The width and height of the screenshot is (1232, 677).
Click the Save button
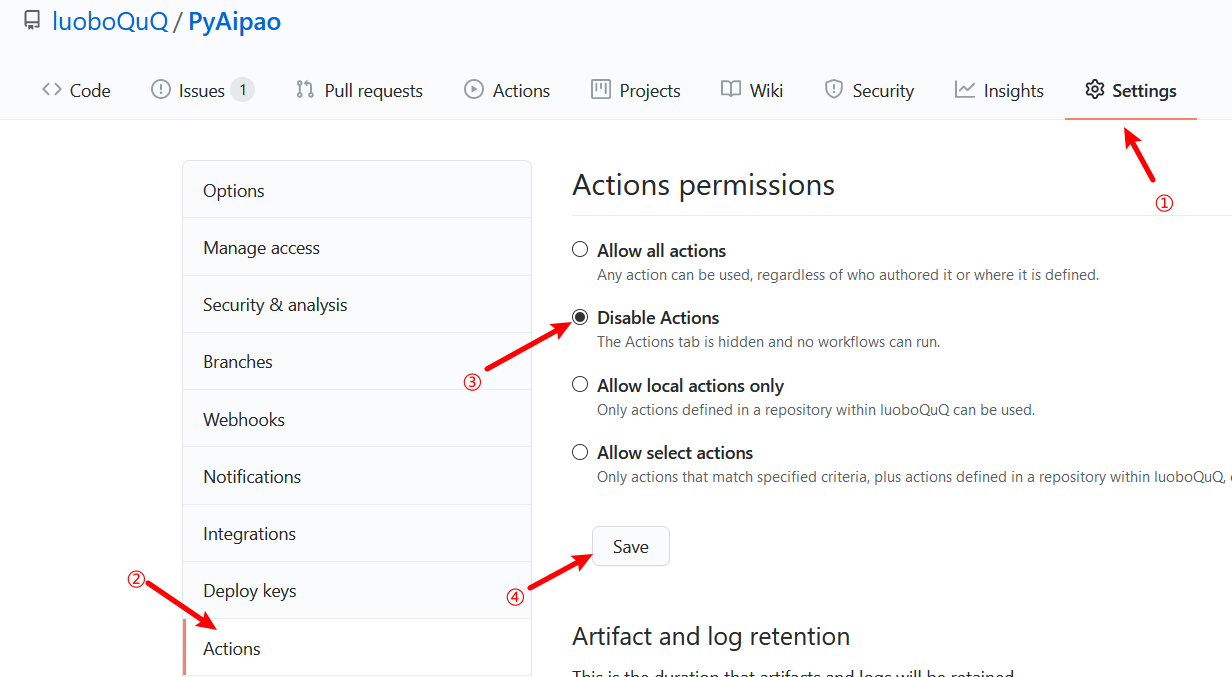(631, 547)
